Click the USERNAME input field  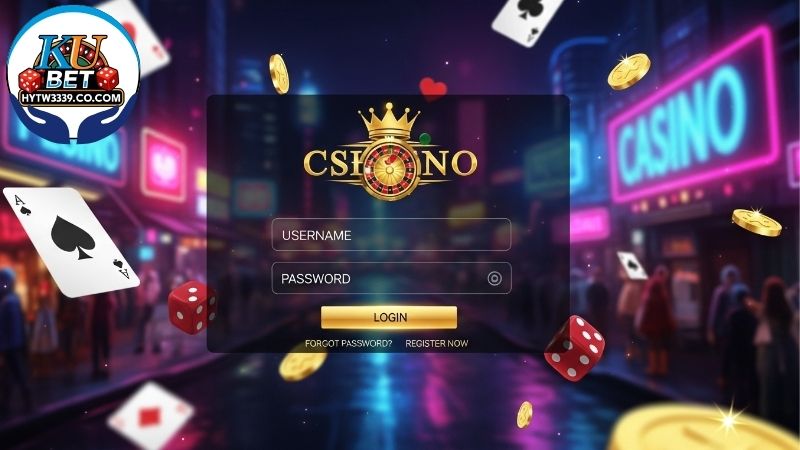391,235
